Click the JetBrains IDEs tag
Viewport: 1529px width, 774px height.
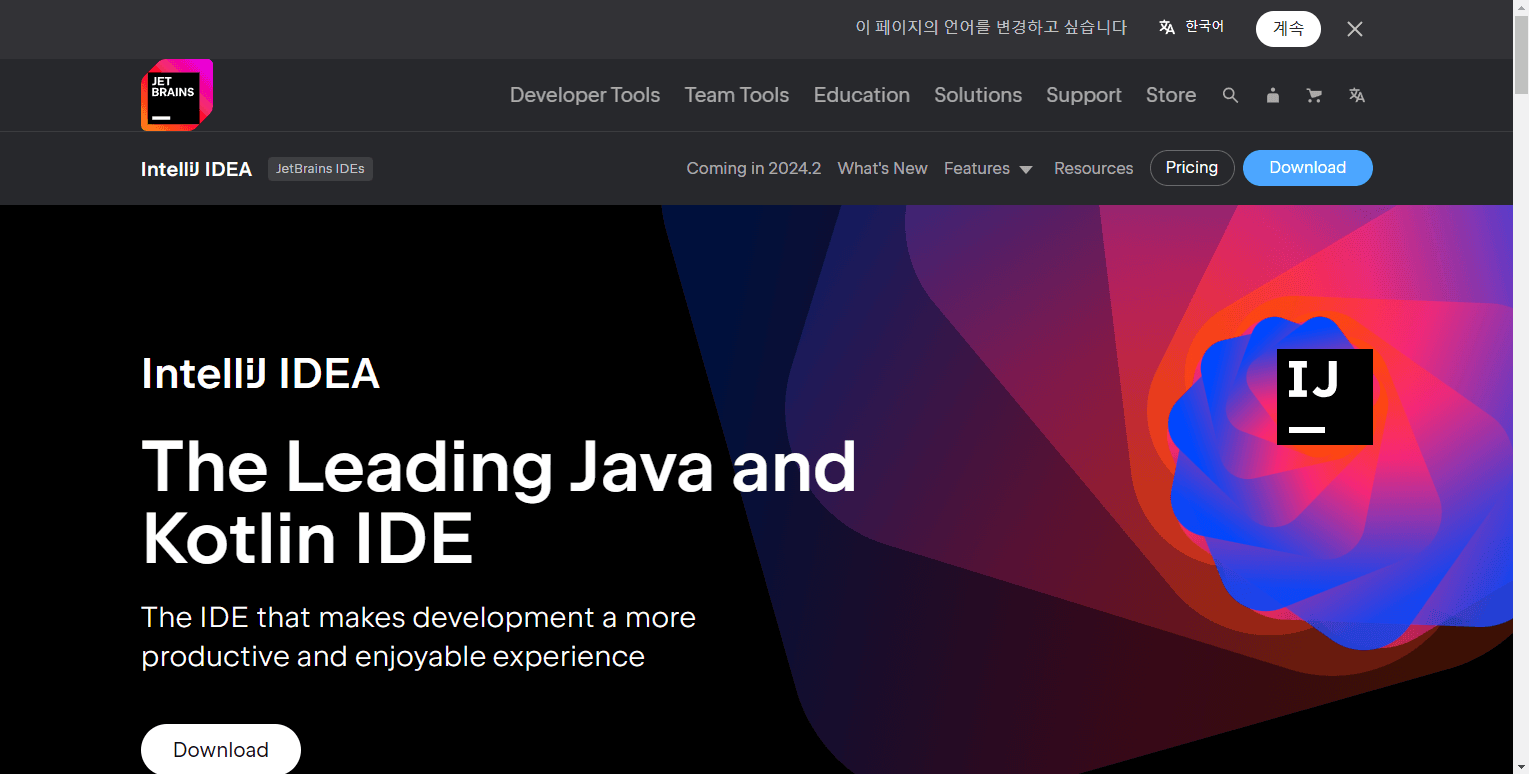[320, 169]
